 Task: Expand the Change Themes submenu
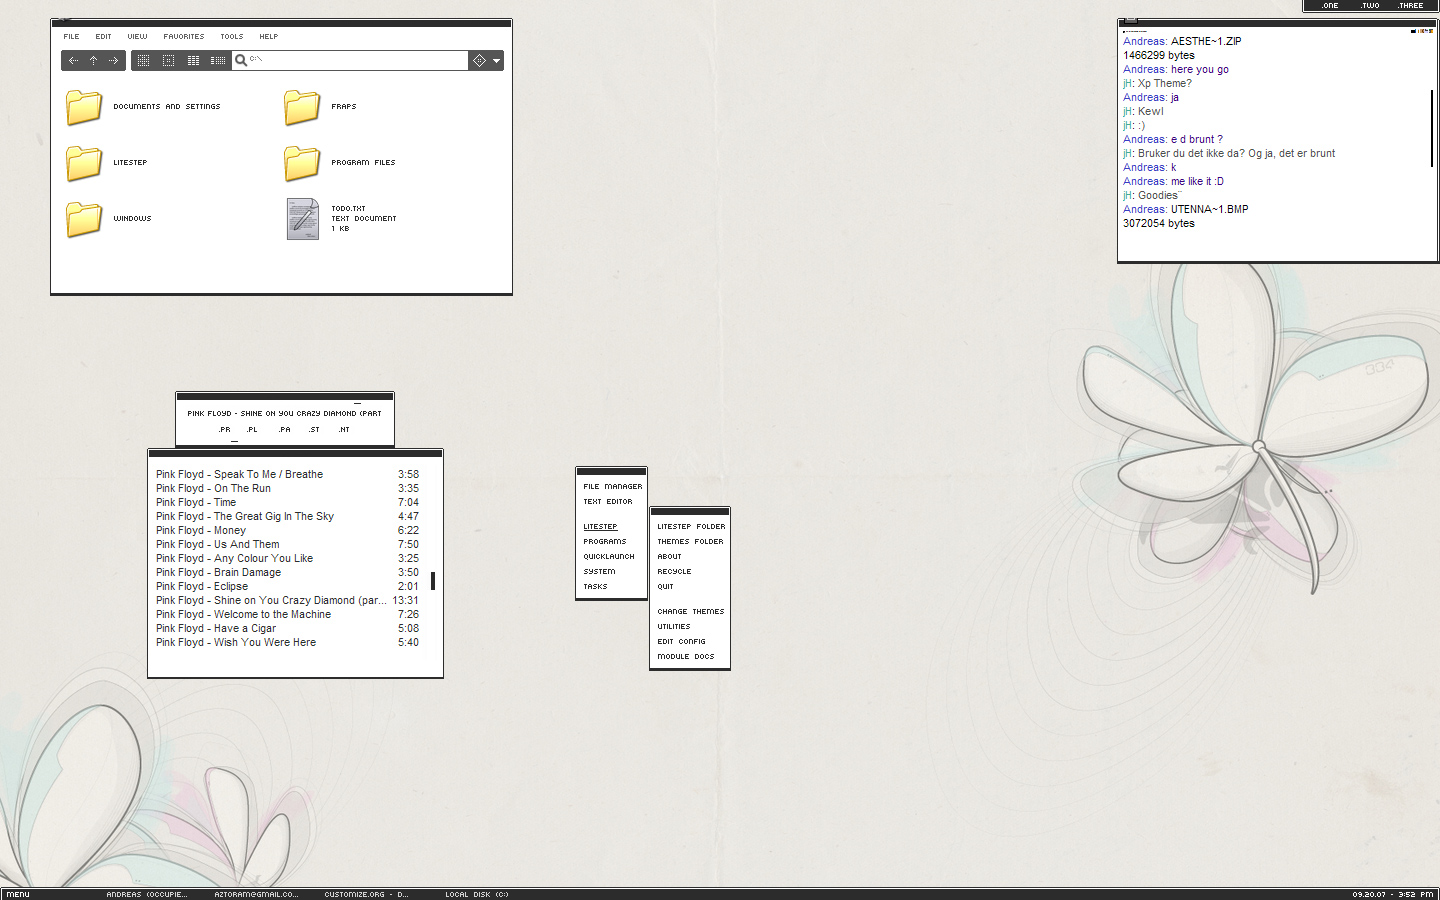coord(690,611)
